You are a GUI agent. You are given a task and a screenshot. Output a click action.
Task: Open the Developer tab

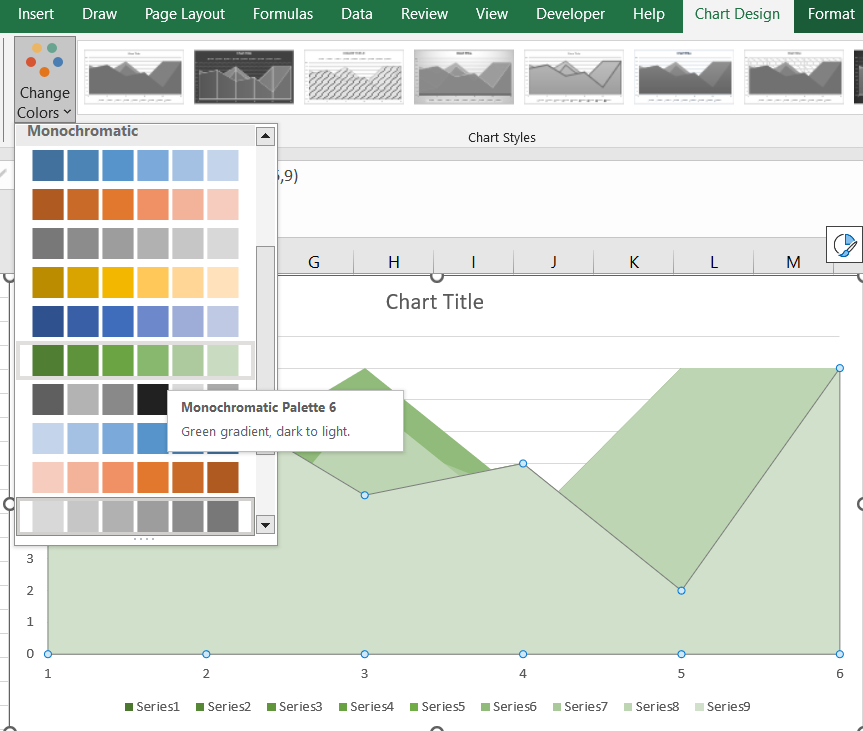570,14
